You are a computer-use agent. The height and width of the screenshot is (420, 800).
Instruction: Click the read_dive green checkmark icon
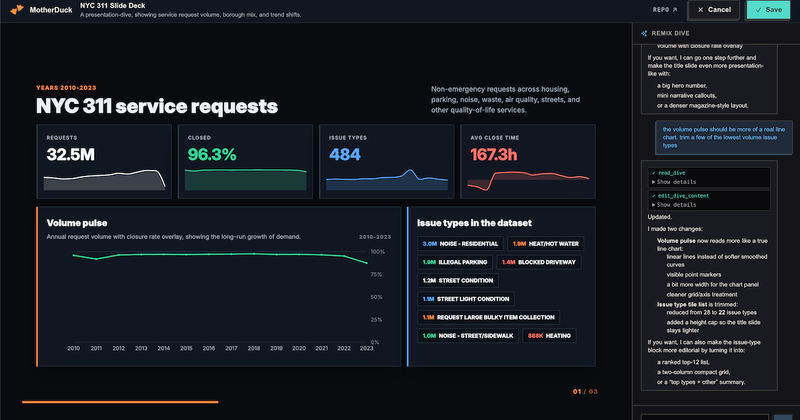654,173
